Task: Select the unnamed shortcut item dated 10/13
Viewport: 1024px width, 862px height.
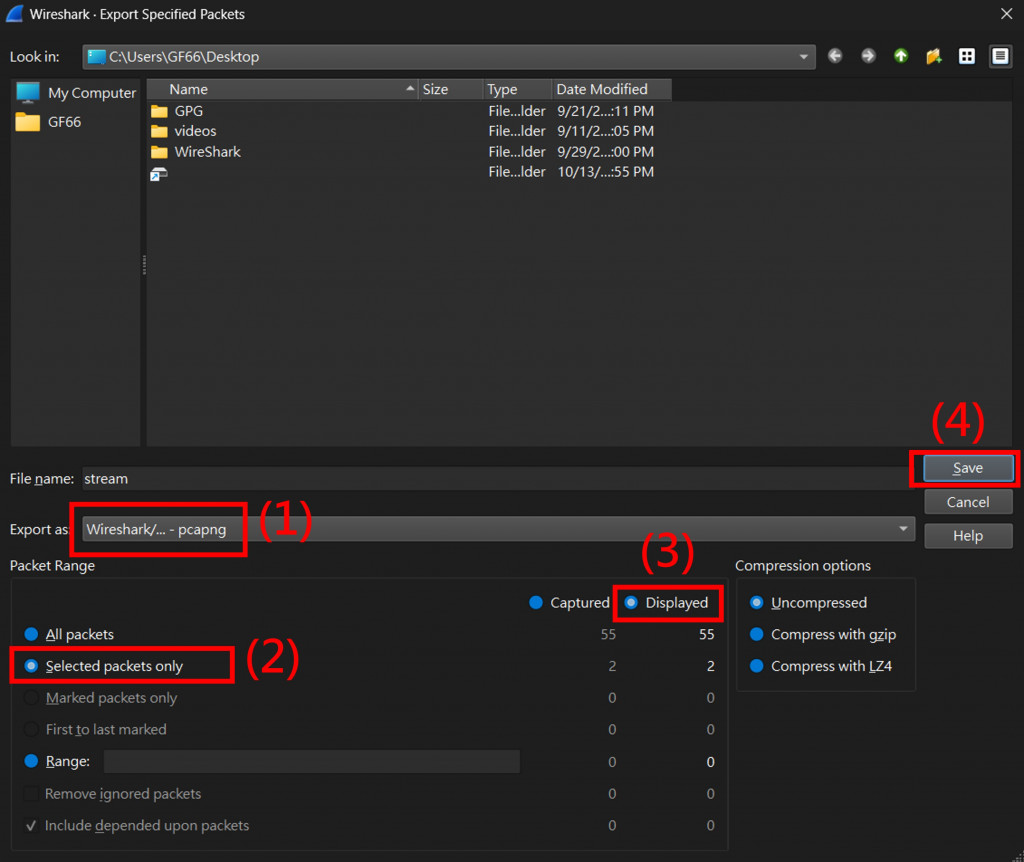Action: coord(159,173)
